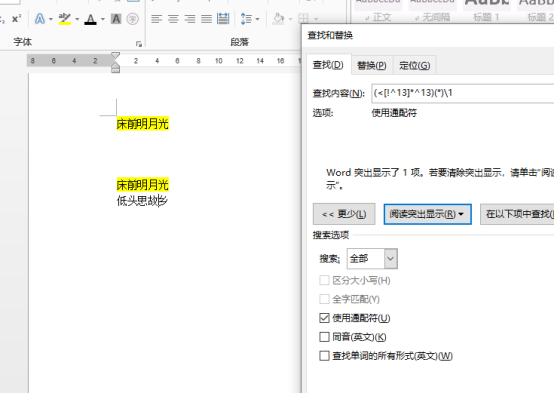Select the 标题 1 style
This screenshot has width=554, height=393.
pyautogui.click(x=486, y=11)
